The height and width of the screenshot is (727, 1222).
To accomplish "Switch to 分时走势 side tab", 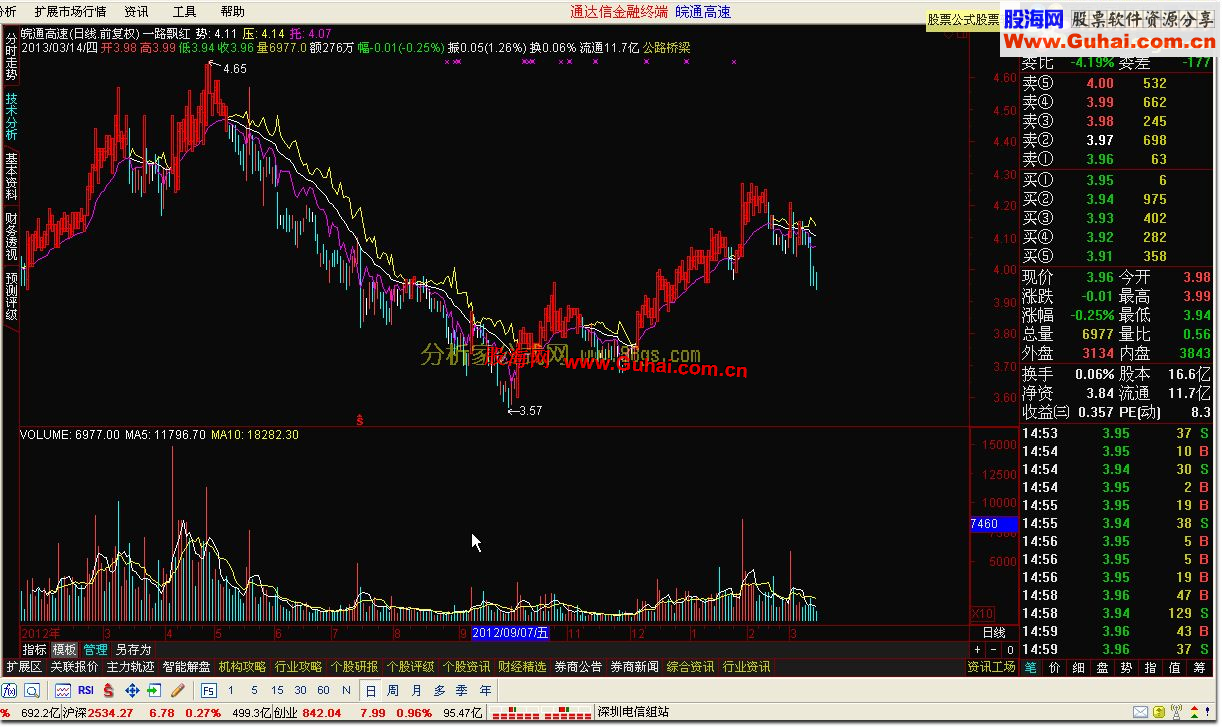I will (x=11, y=56).
